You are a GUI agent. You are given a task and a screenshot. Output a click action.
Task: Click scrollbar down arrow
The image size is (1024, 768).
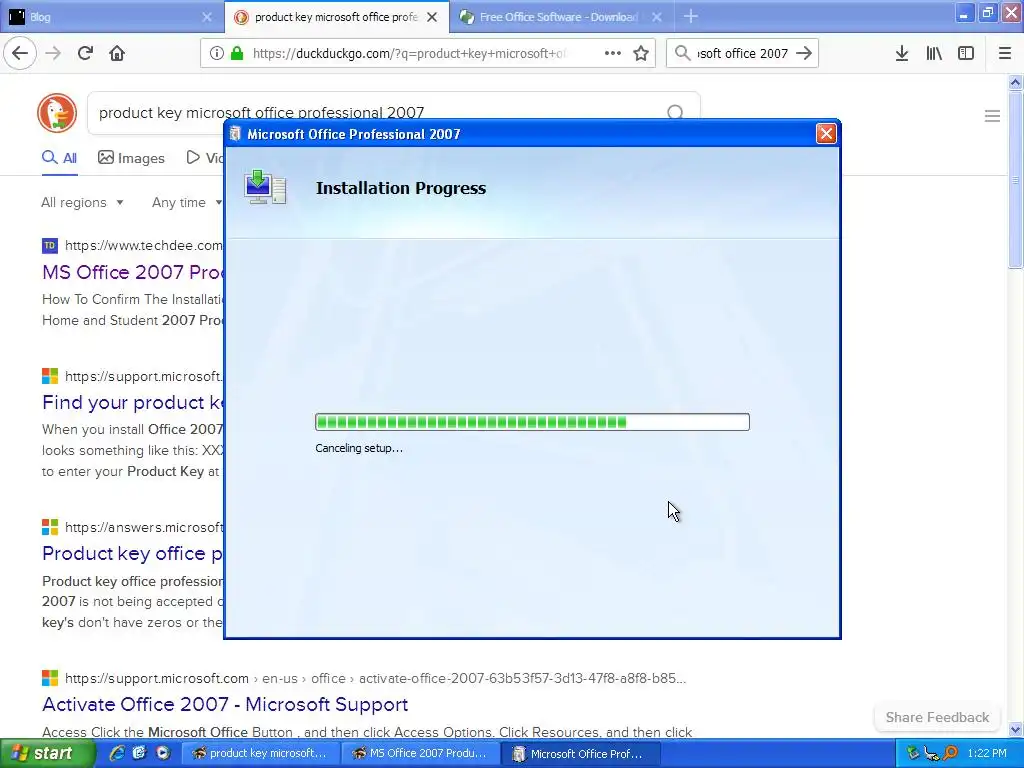pyautogui.click(x=1015, y=729)
